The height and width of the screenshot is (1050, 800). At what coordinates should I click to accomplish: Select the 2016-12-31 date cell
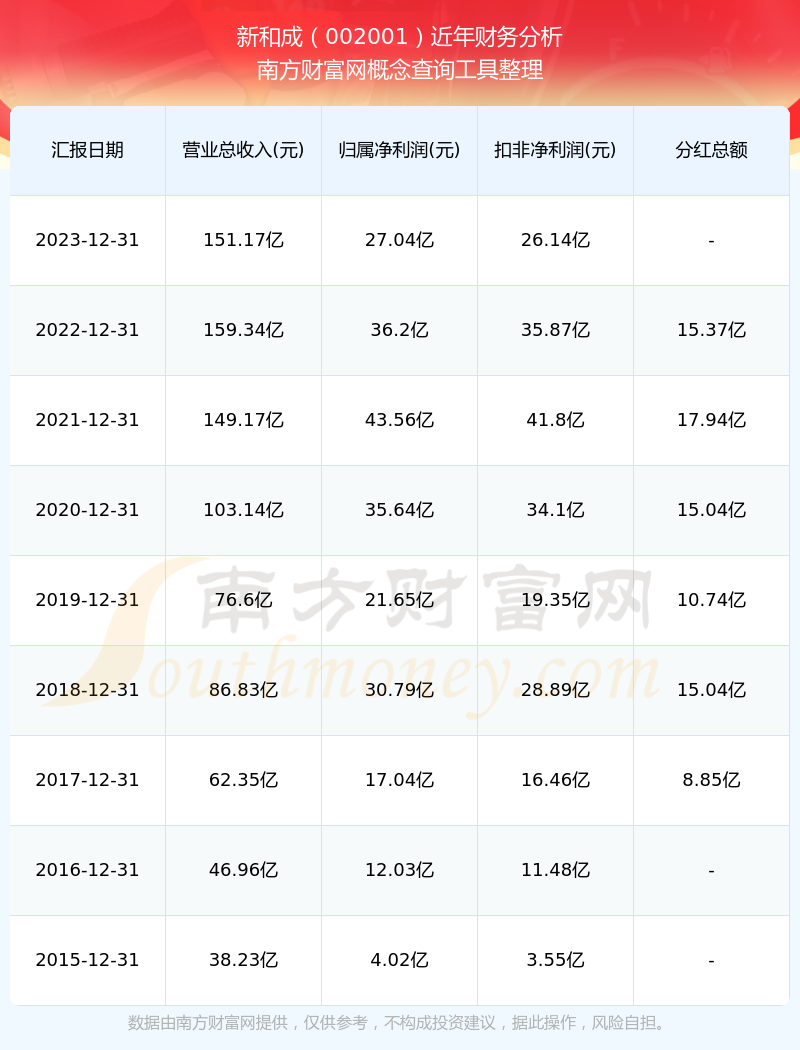click(x=88, y=871)
